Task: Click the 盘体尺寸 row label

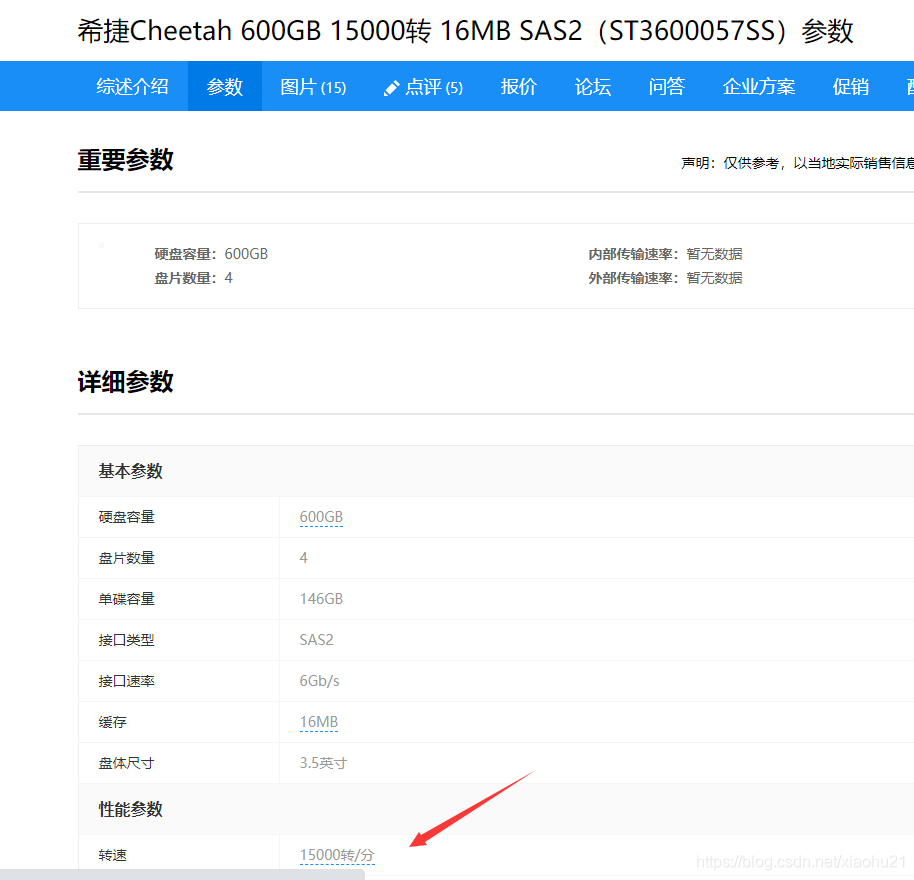Action: (126, 763)
